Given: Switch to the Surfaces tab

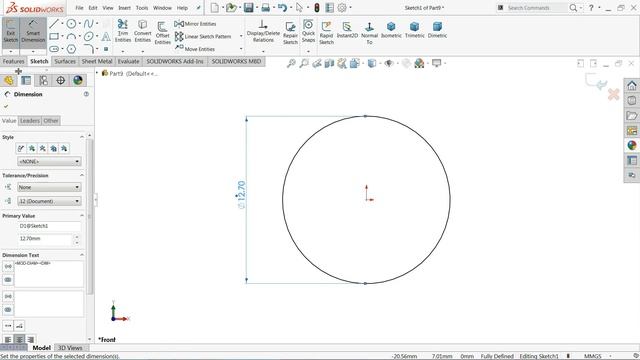Looking at the screenshot, I should click(65, 61).
